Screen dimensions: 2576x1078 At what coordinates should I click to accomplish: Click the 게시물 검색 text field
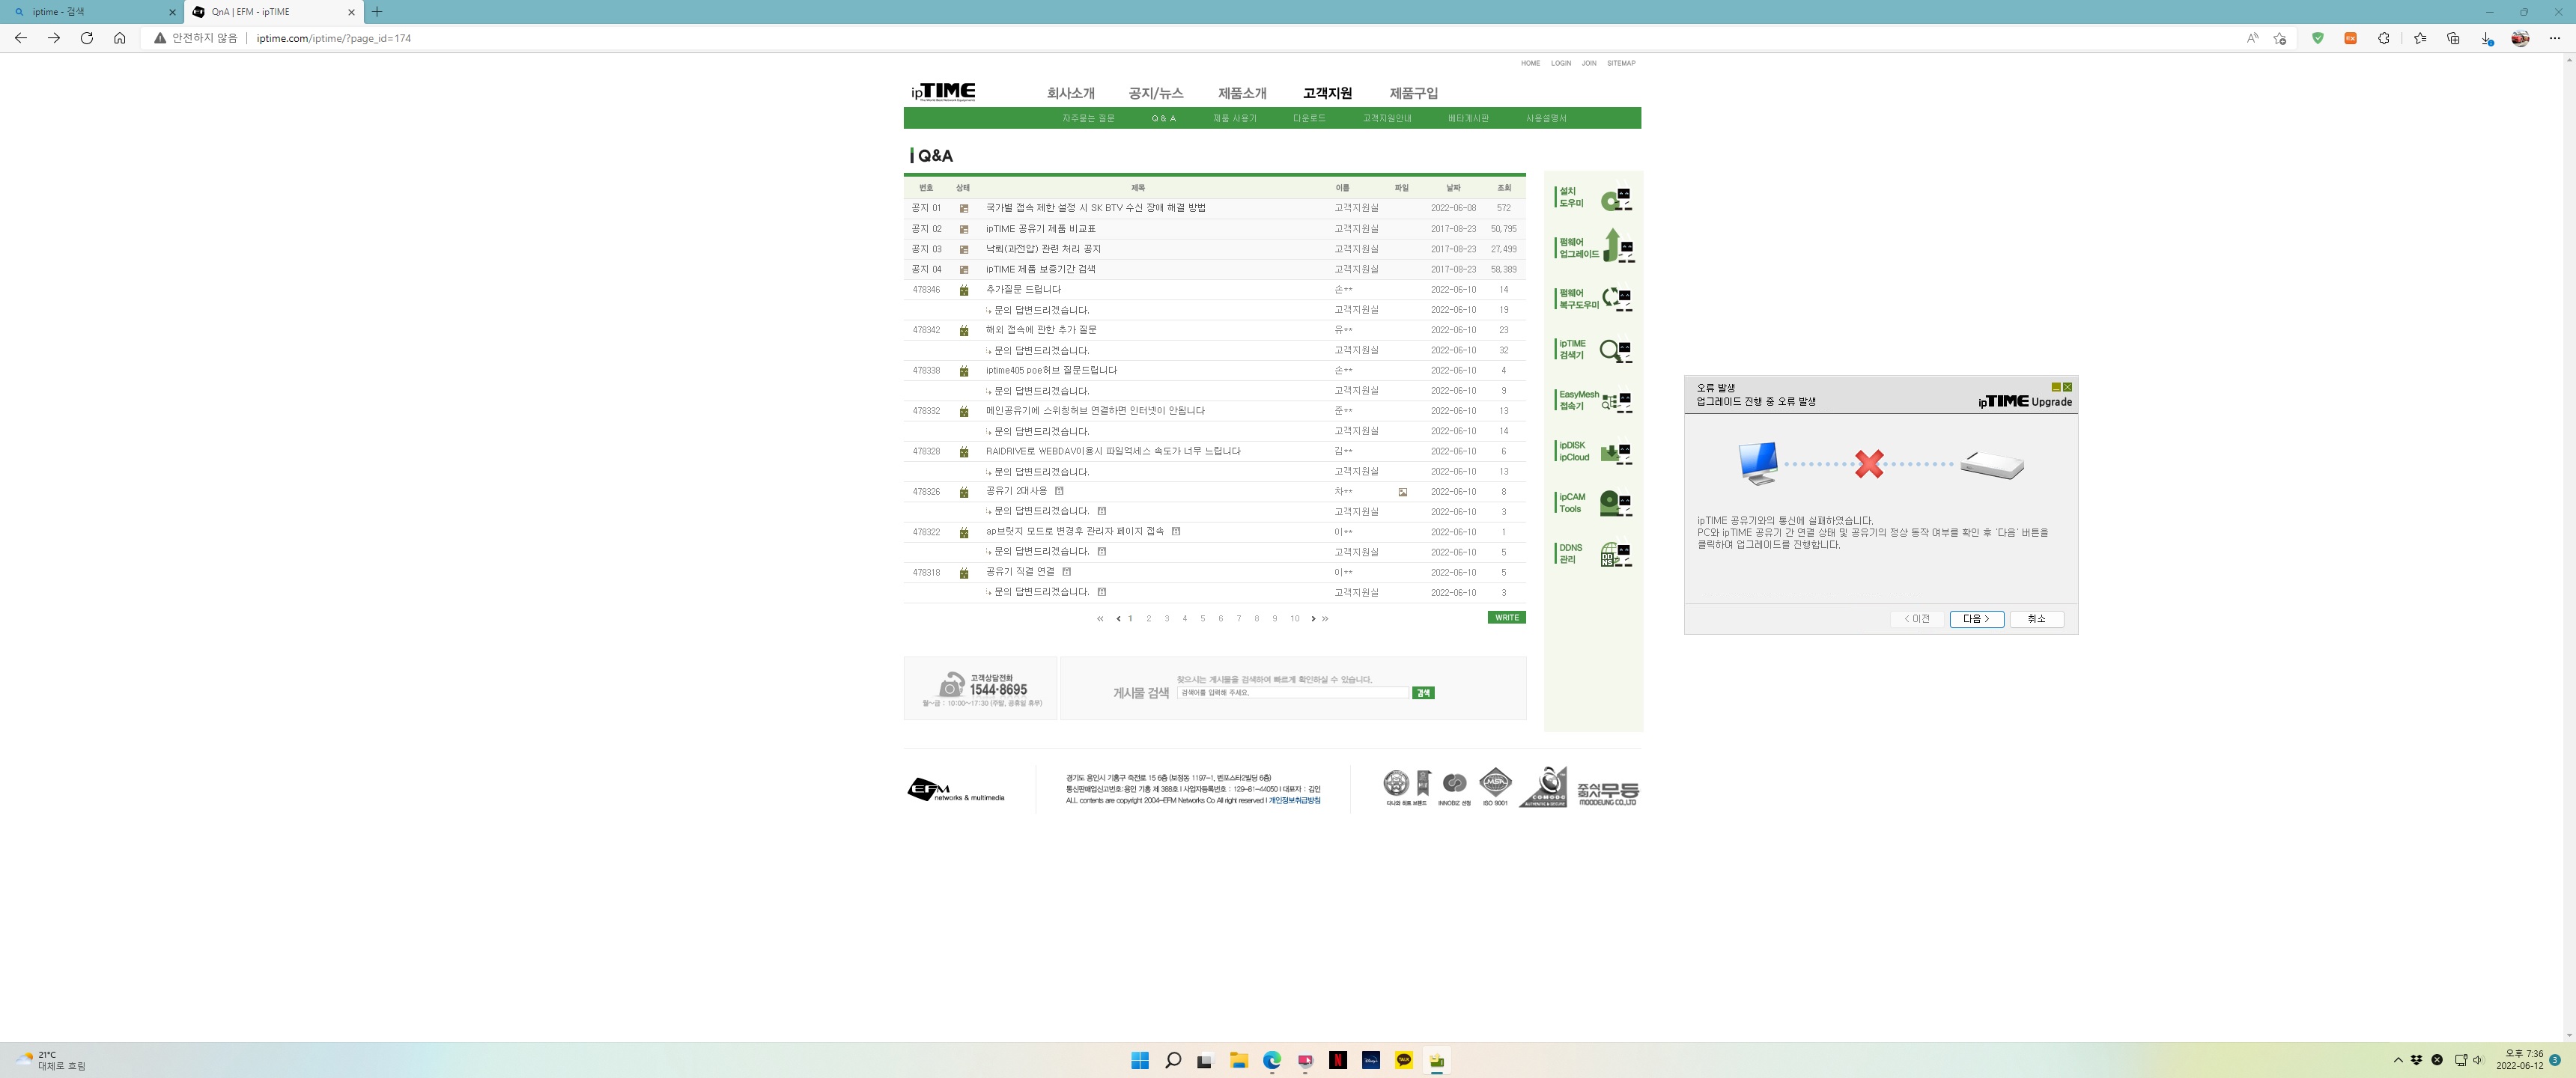1292,692
